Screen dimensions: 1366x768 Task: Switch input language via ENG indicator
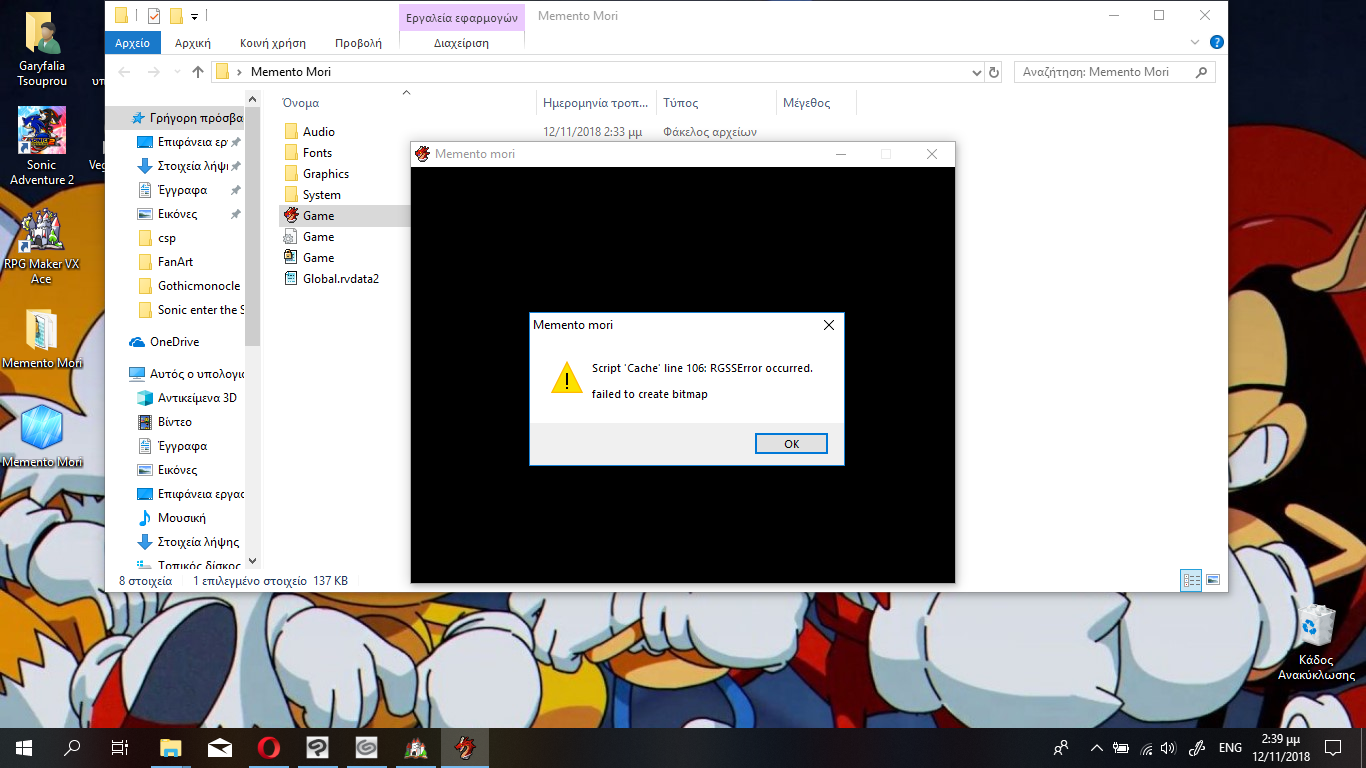(1230, 747)
